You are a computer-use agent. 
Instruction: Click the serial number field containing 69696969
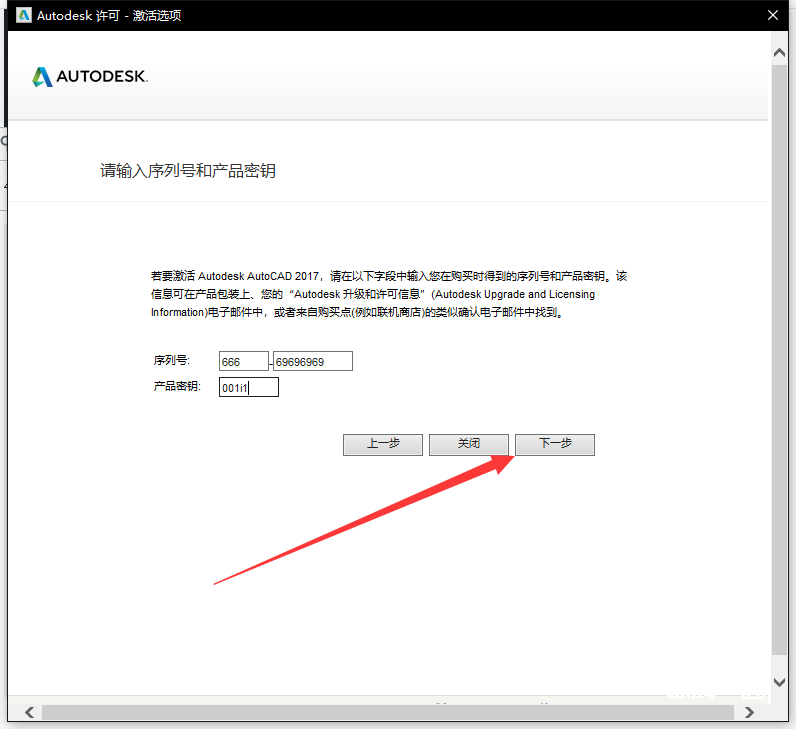pyautogui.click(x=313, y=361)
